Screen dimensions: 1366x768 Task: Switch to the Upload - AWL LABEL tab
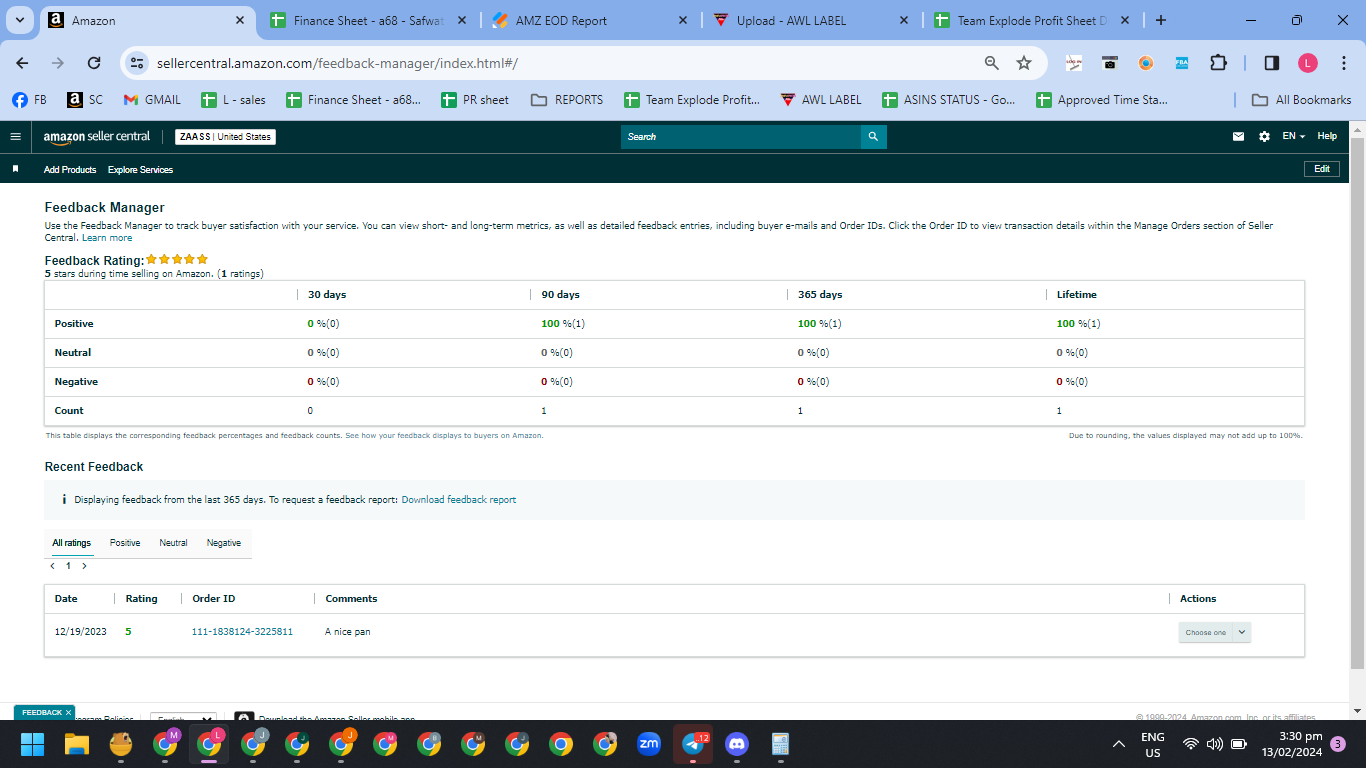pyautogui.click(x=811, y=20)
